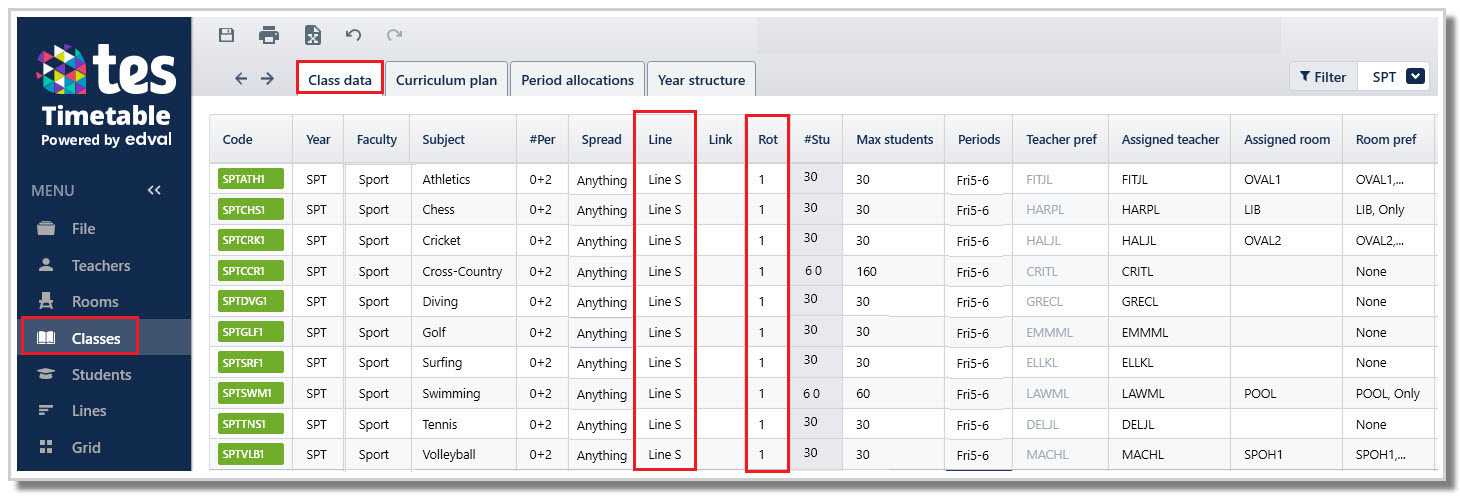Open Teachers in the sidebar menu

pyautogui.click(x=101, y=265)
